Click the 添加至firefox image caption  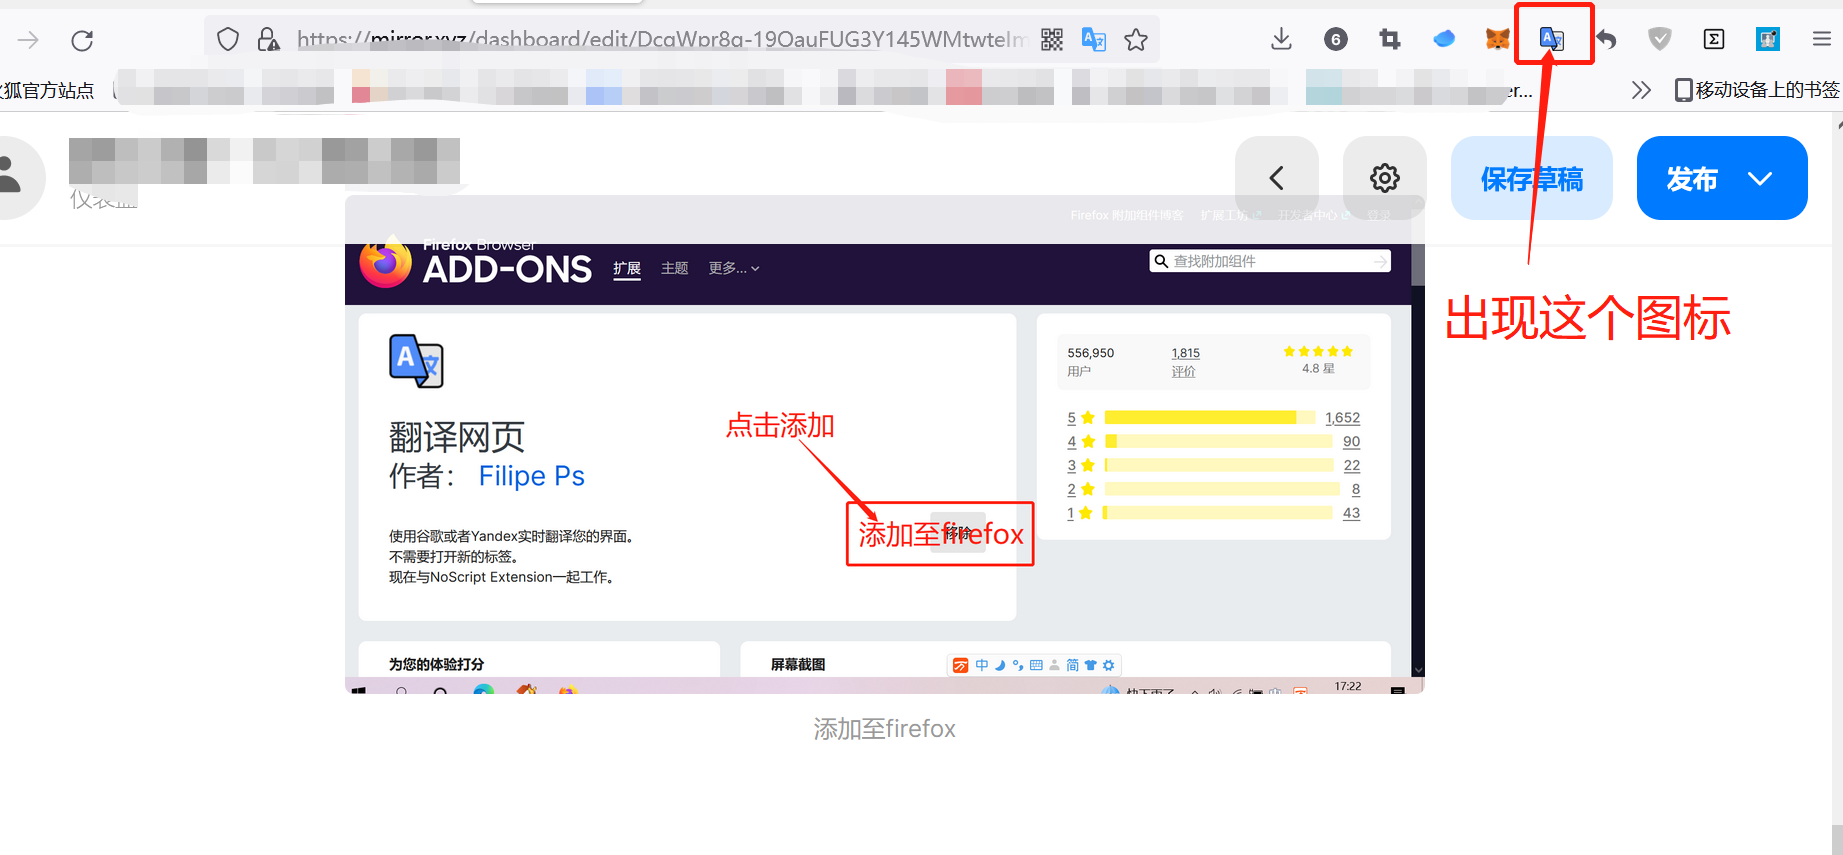885,729
